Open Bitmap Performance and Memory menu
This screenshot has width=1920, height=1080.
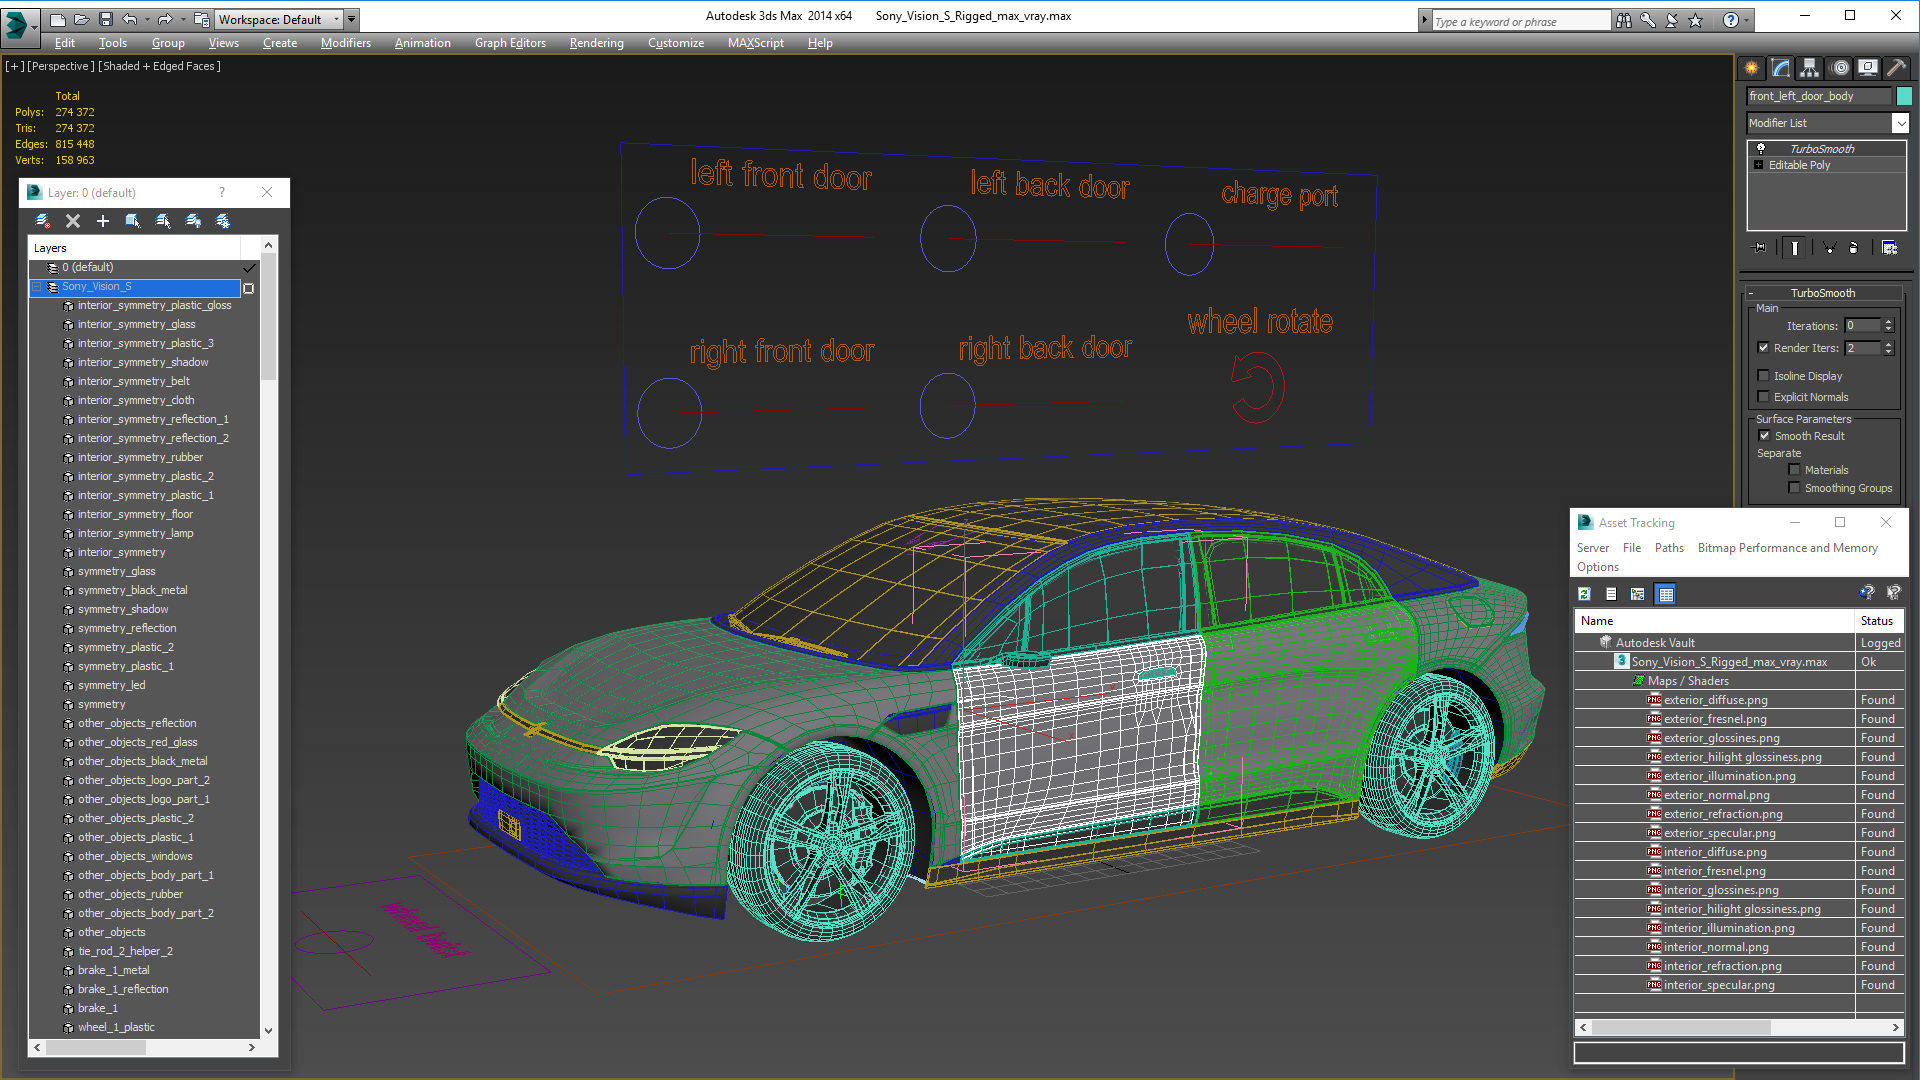1787,548
